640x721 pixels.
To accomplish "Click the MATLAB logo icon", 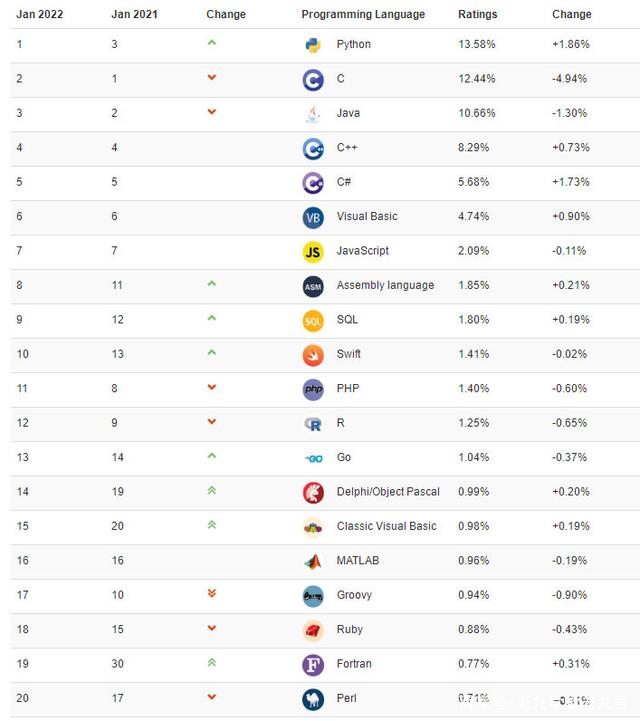I will coord(313,561).
